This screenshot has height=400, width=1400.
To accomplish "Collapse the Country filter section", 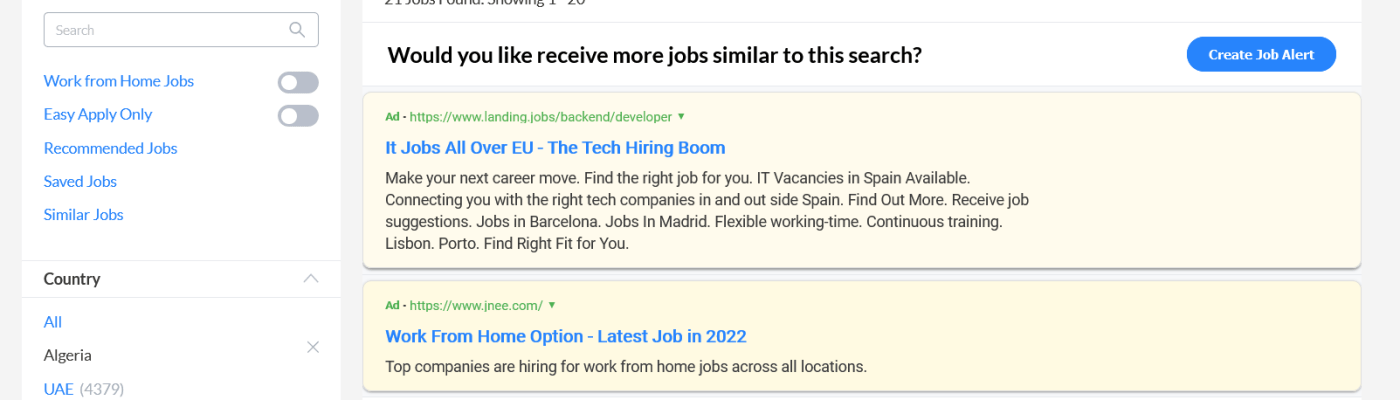I will pos(311,278).
